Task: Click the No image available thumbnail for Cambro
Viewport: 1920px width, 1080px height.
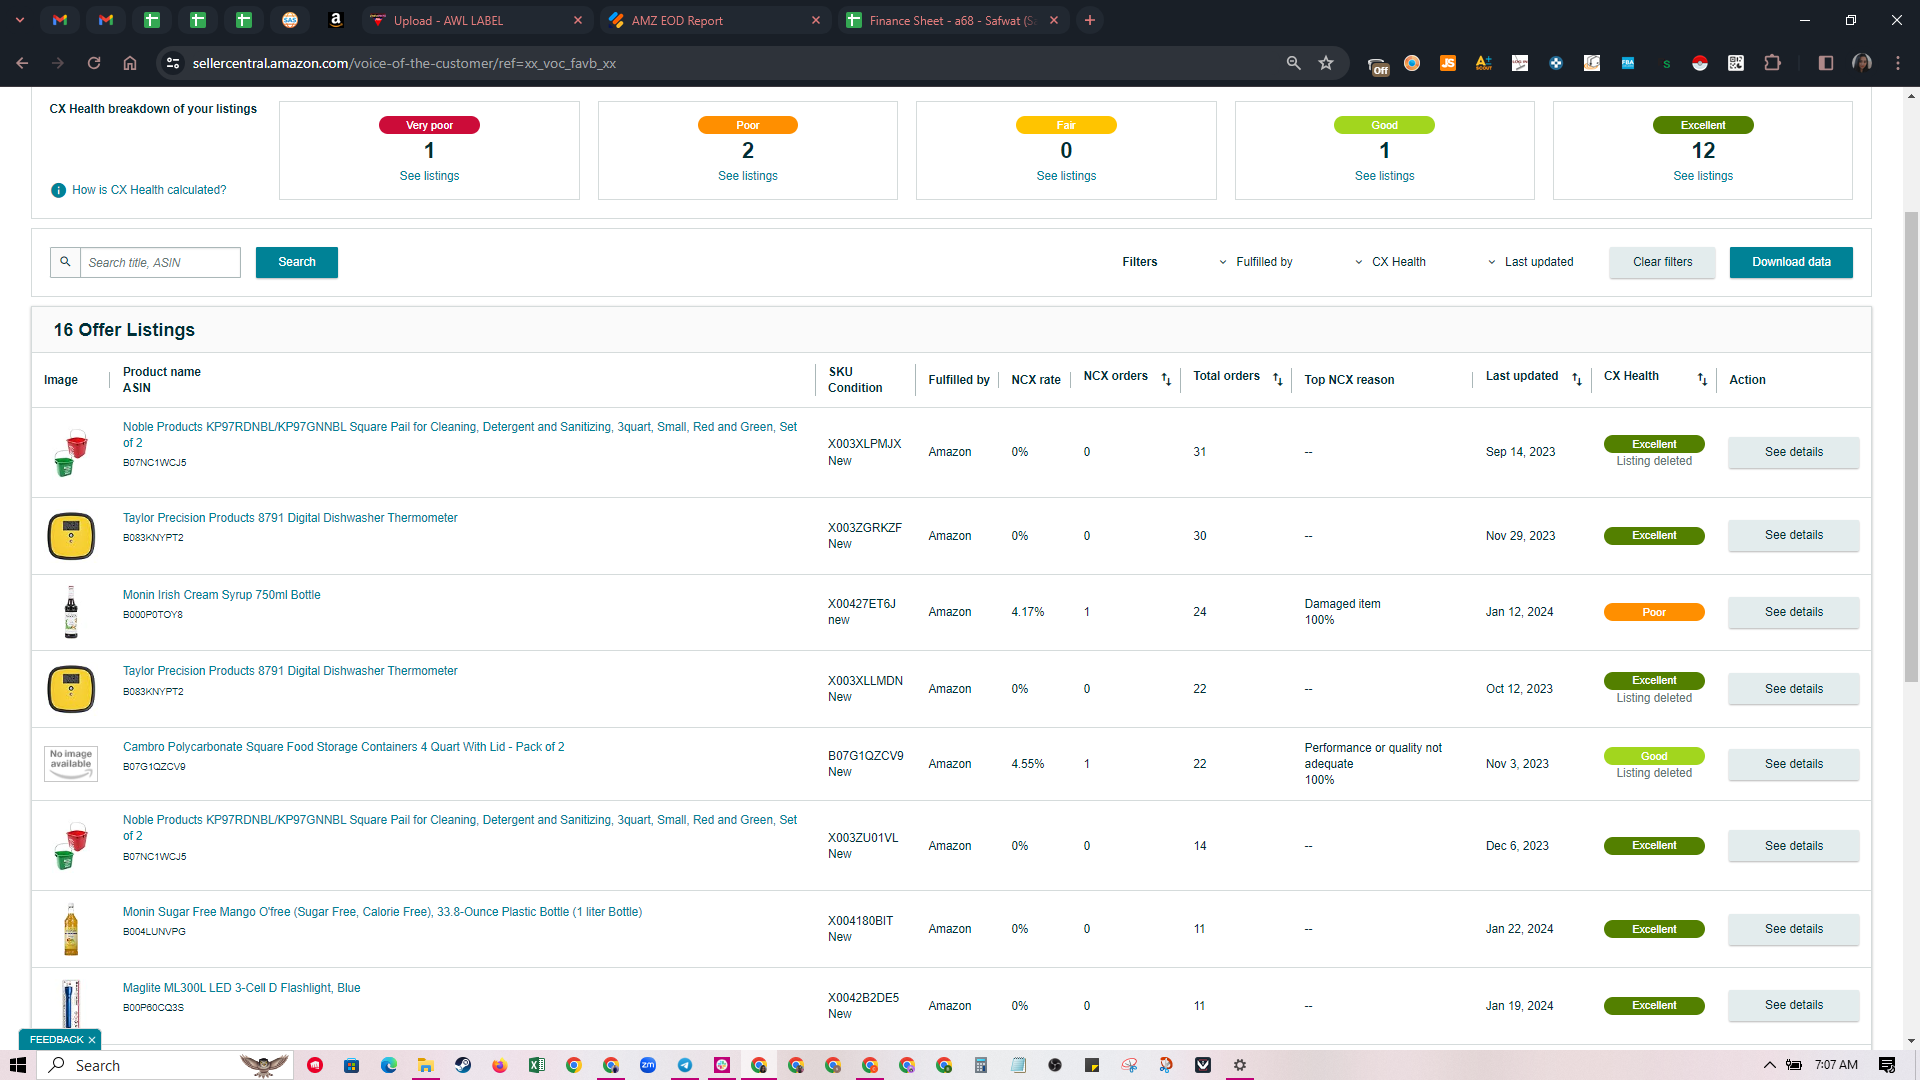Action: pyautogui.click(x=71, y=763)
